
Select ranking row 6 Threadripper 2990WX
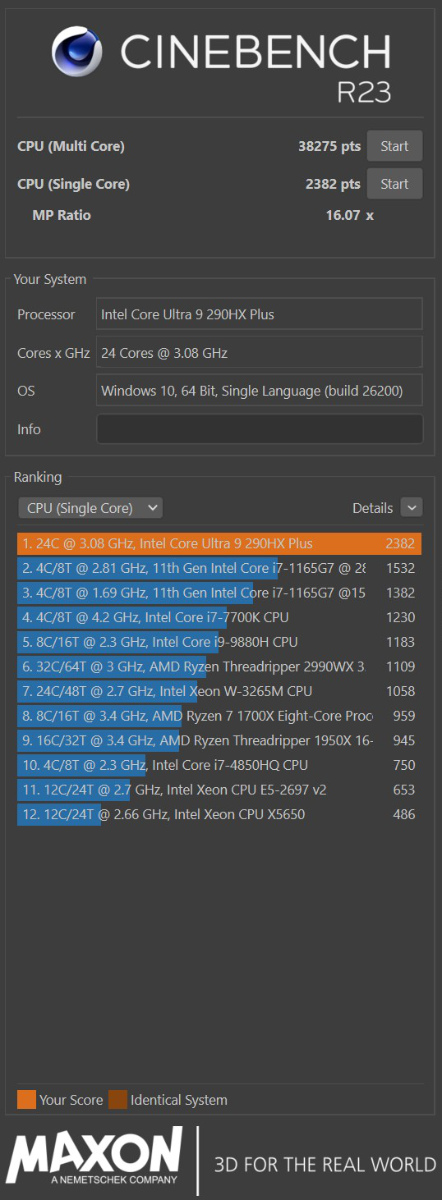click(x=220, y=667)
